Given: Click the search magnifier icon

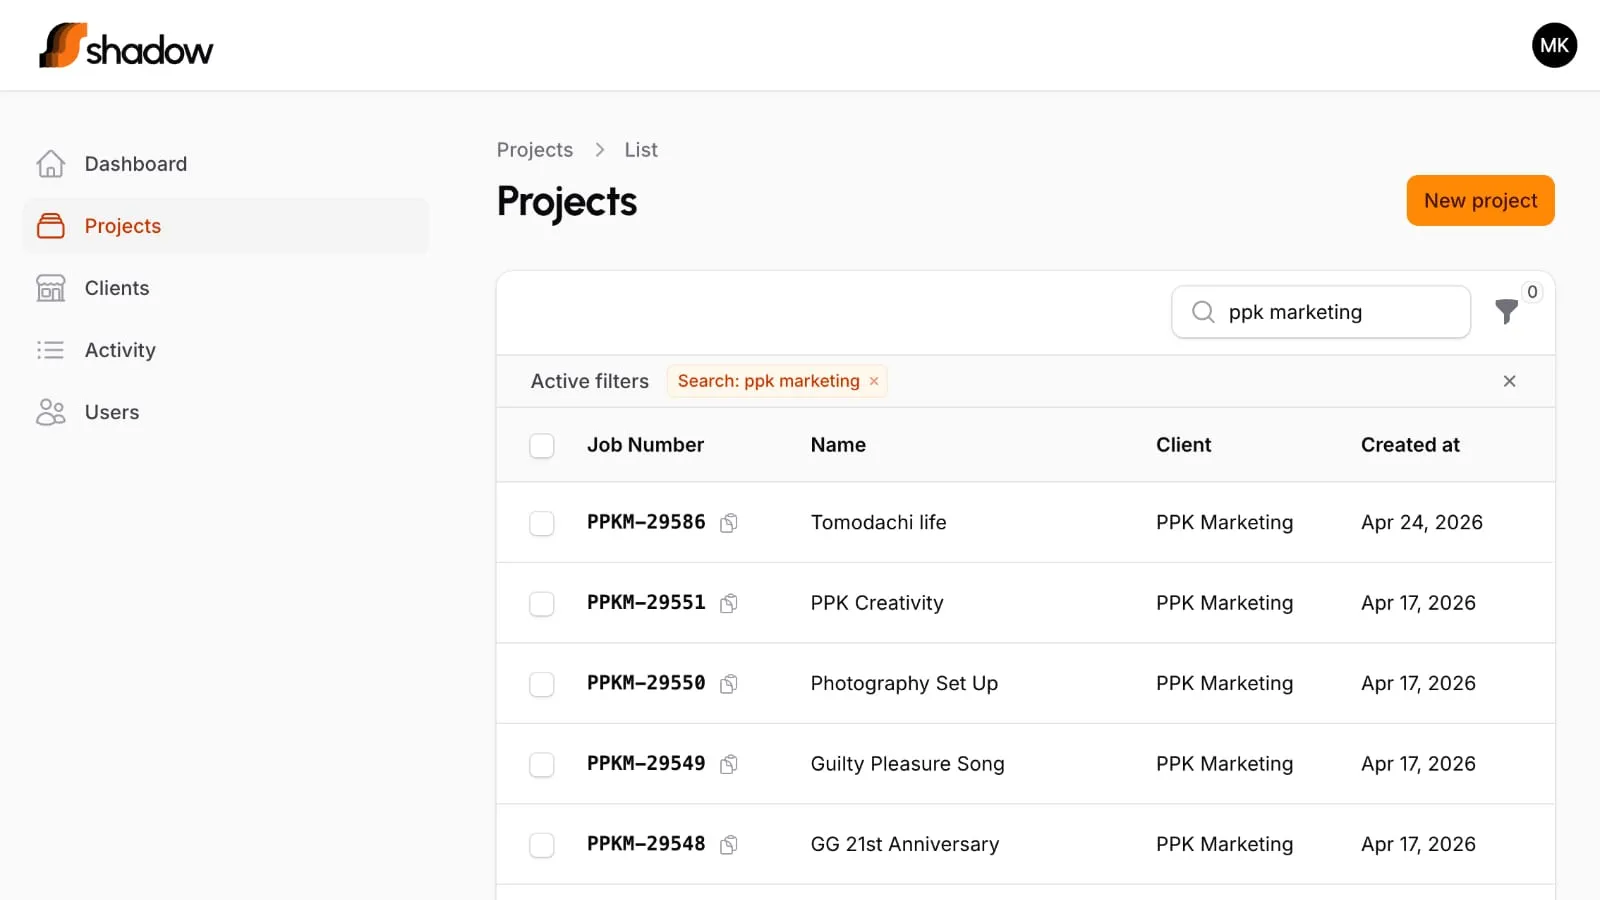Looking at the screenshot, I should tap(1203, 312).
